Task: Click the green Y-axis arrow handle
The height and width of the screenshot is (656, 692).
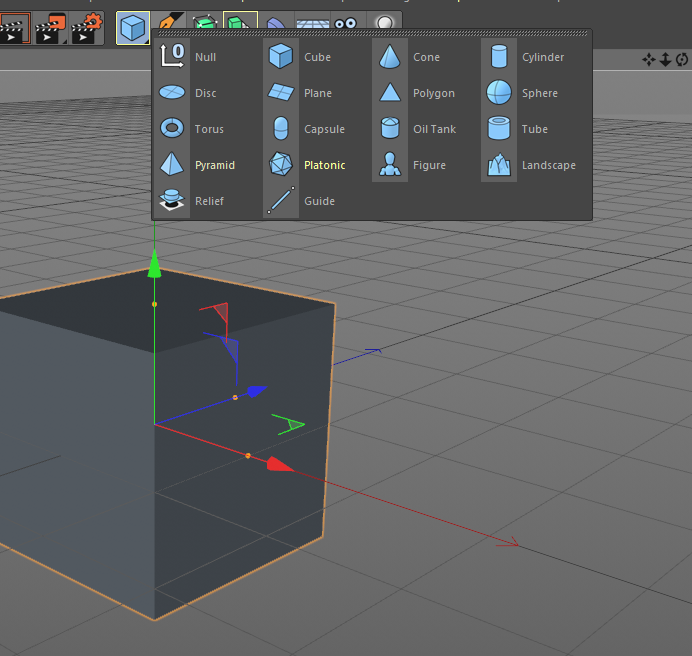Action: pyautogui.click(x=154, y=264)
